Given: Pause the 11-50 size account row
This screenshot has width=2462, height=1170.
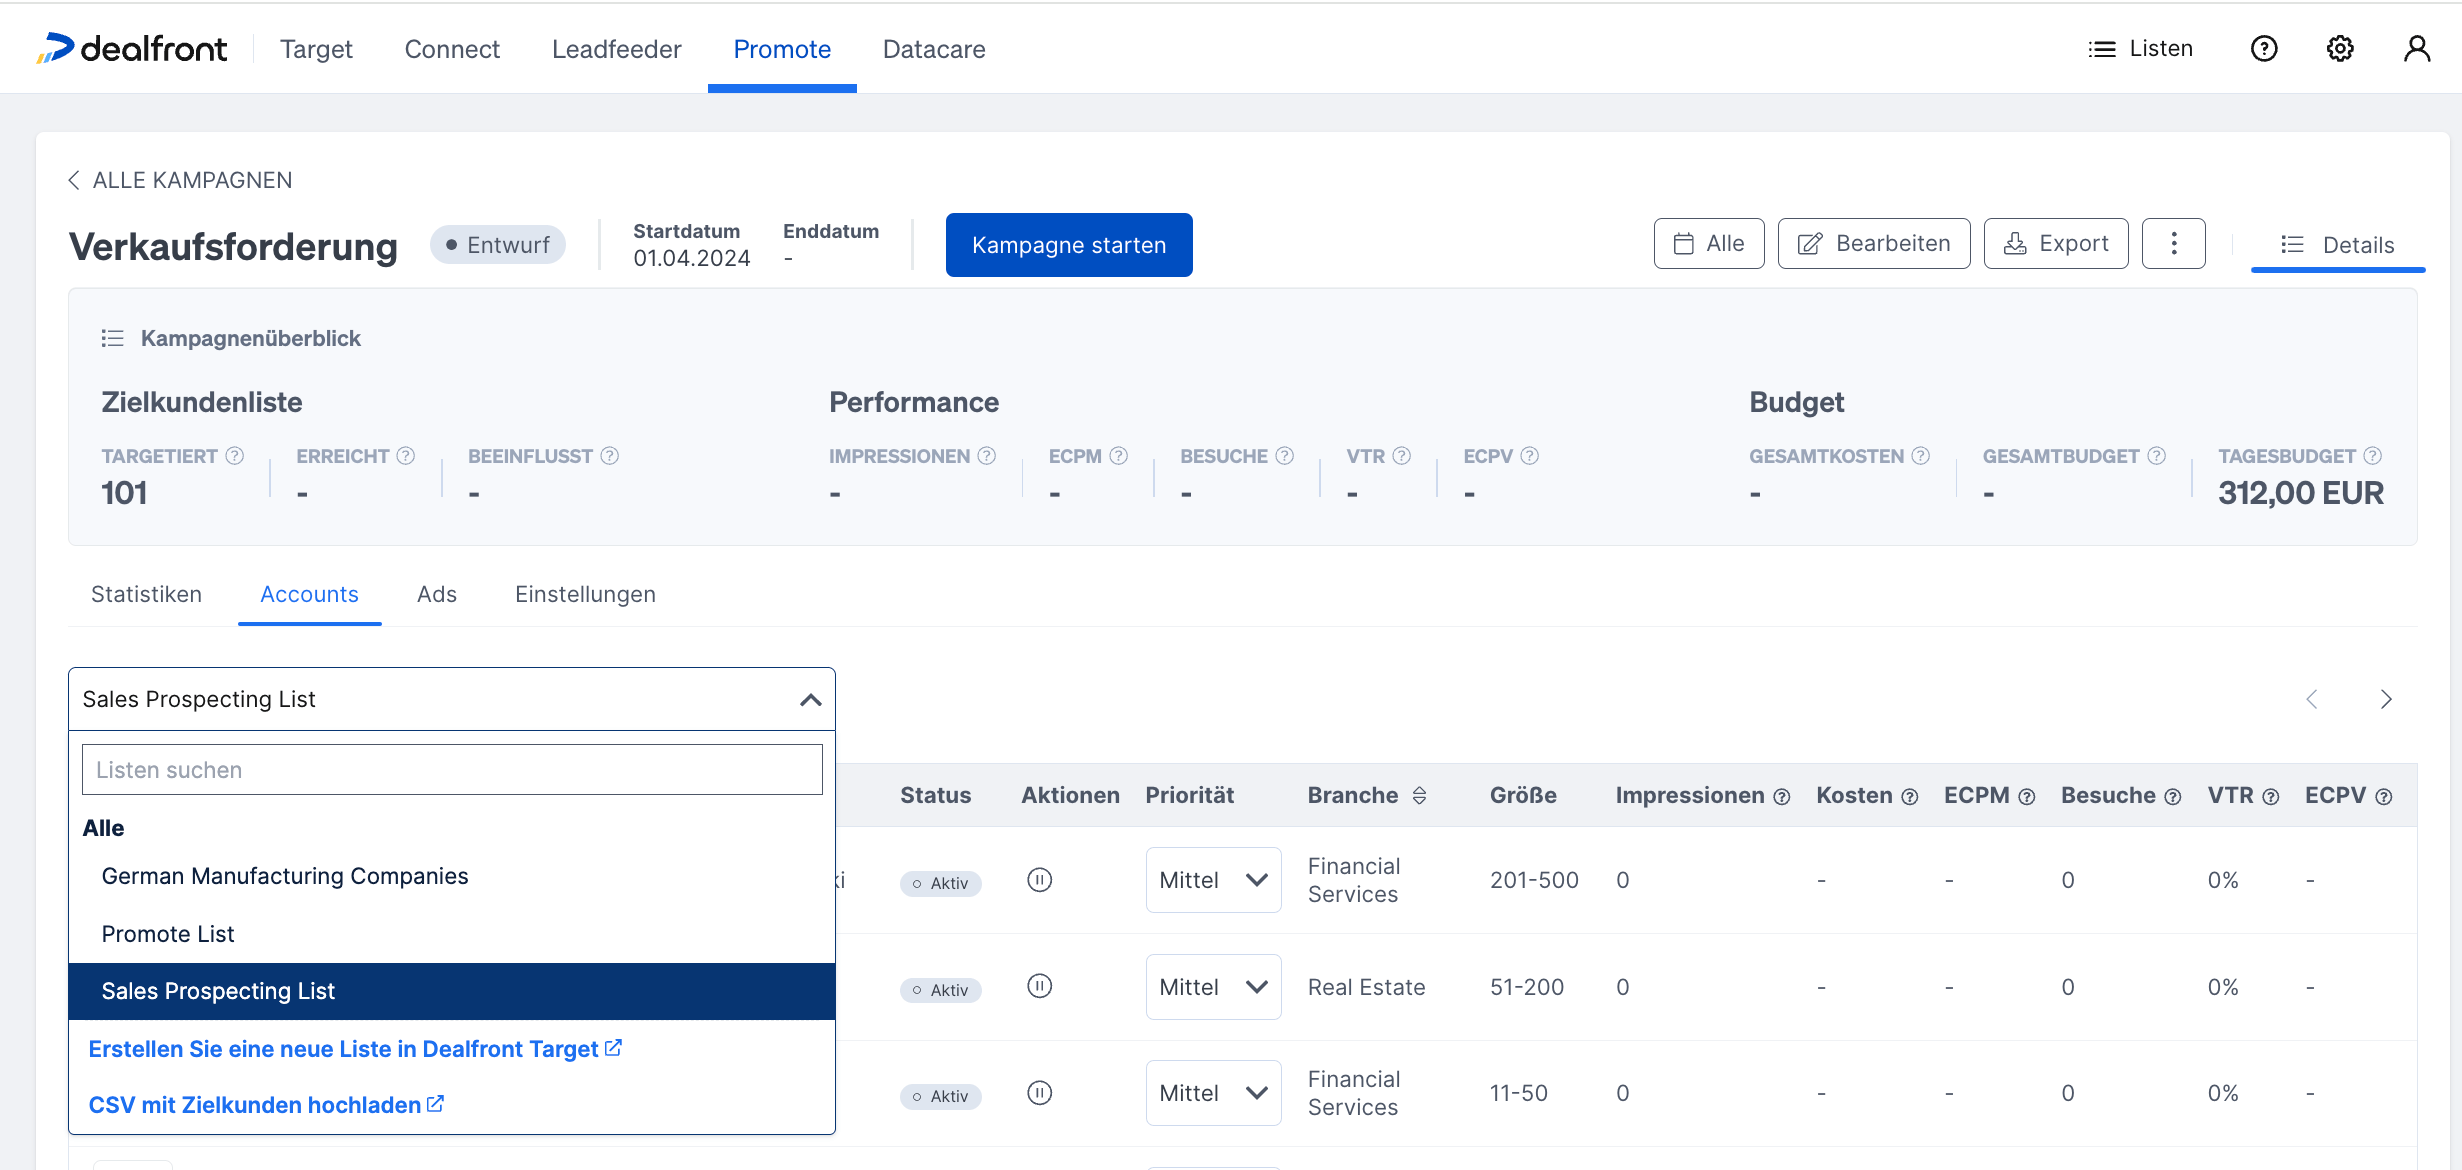Looking at the screenshot, I should [x=1039, y=1093].
